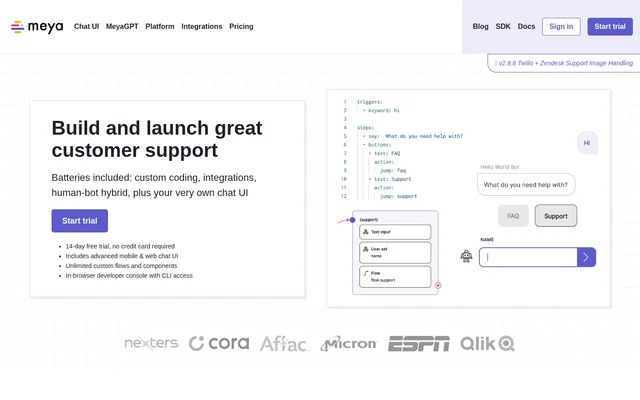Click the User set name node
Image resolution: width=640 pixels, height=400 pixels.
(395, 253)
